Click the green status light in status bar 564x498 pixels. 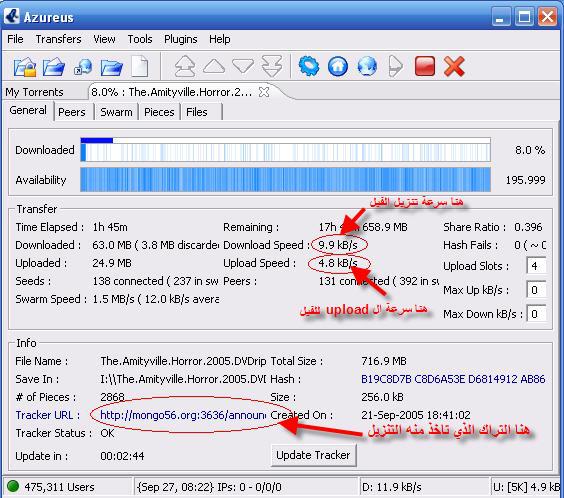click(x=13, y=486)
